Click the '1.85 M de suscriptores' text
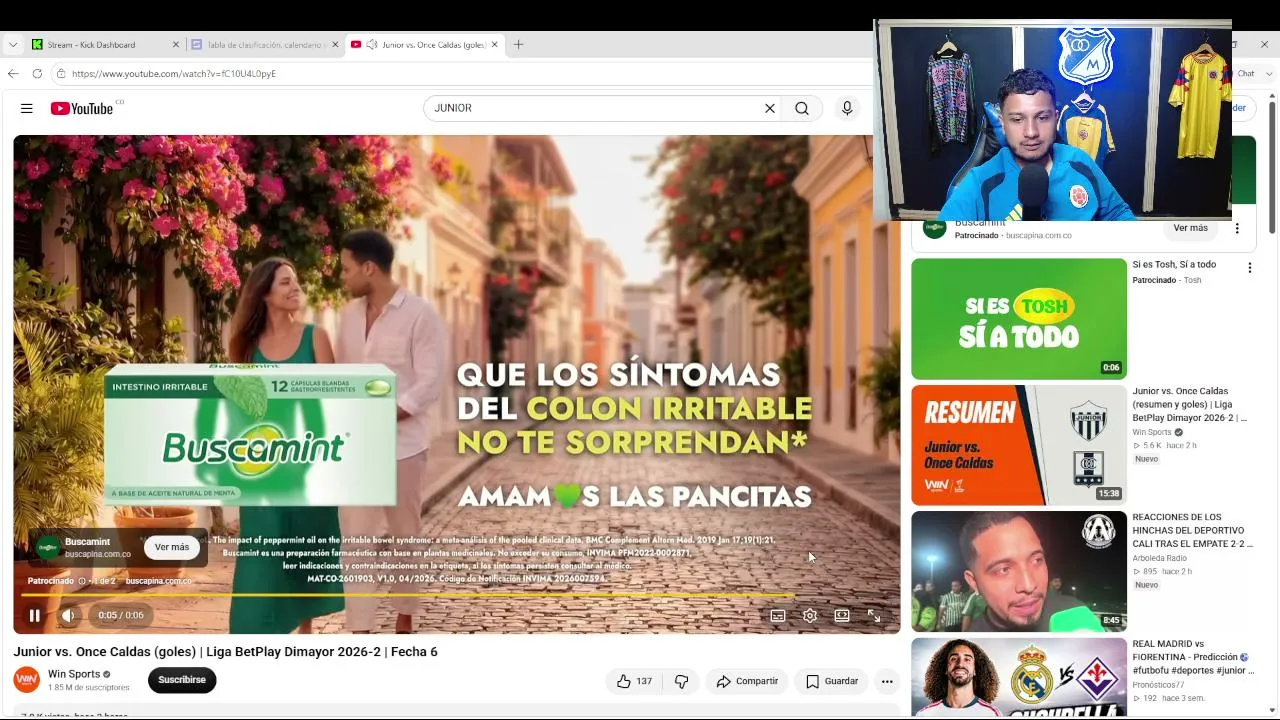This screenshot has width=1280, height=720. coord(89,688)
